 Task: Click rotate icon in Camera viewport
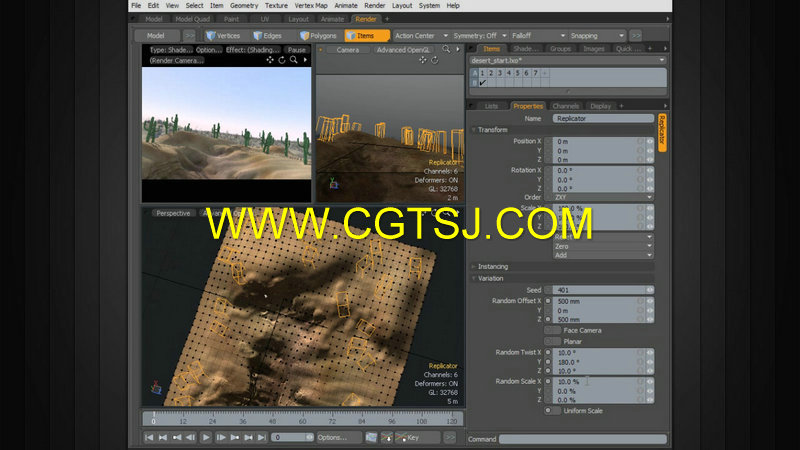coord(435,60)
